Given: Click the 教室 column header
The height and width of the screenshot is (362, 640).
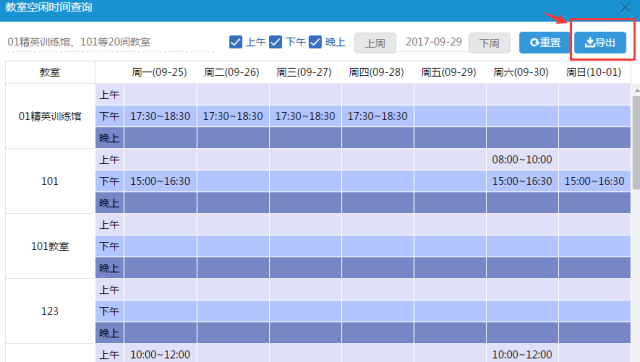Looking at the screenshot, I should [50, 73].
